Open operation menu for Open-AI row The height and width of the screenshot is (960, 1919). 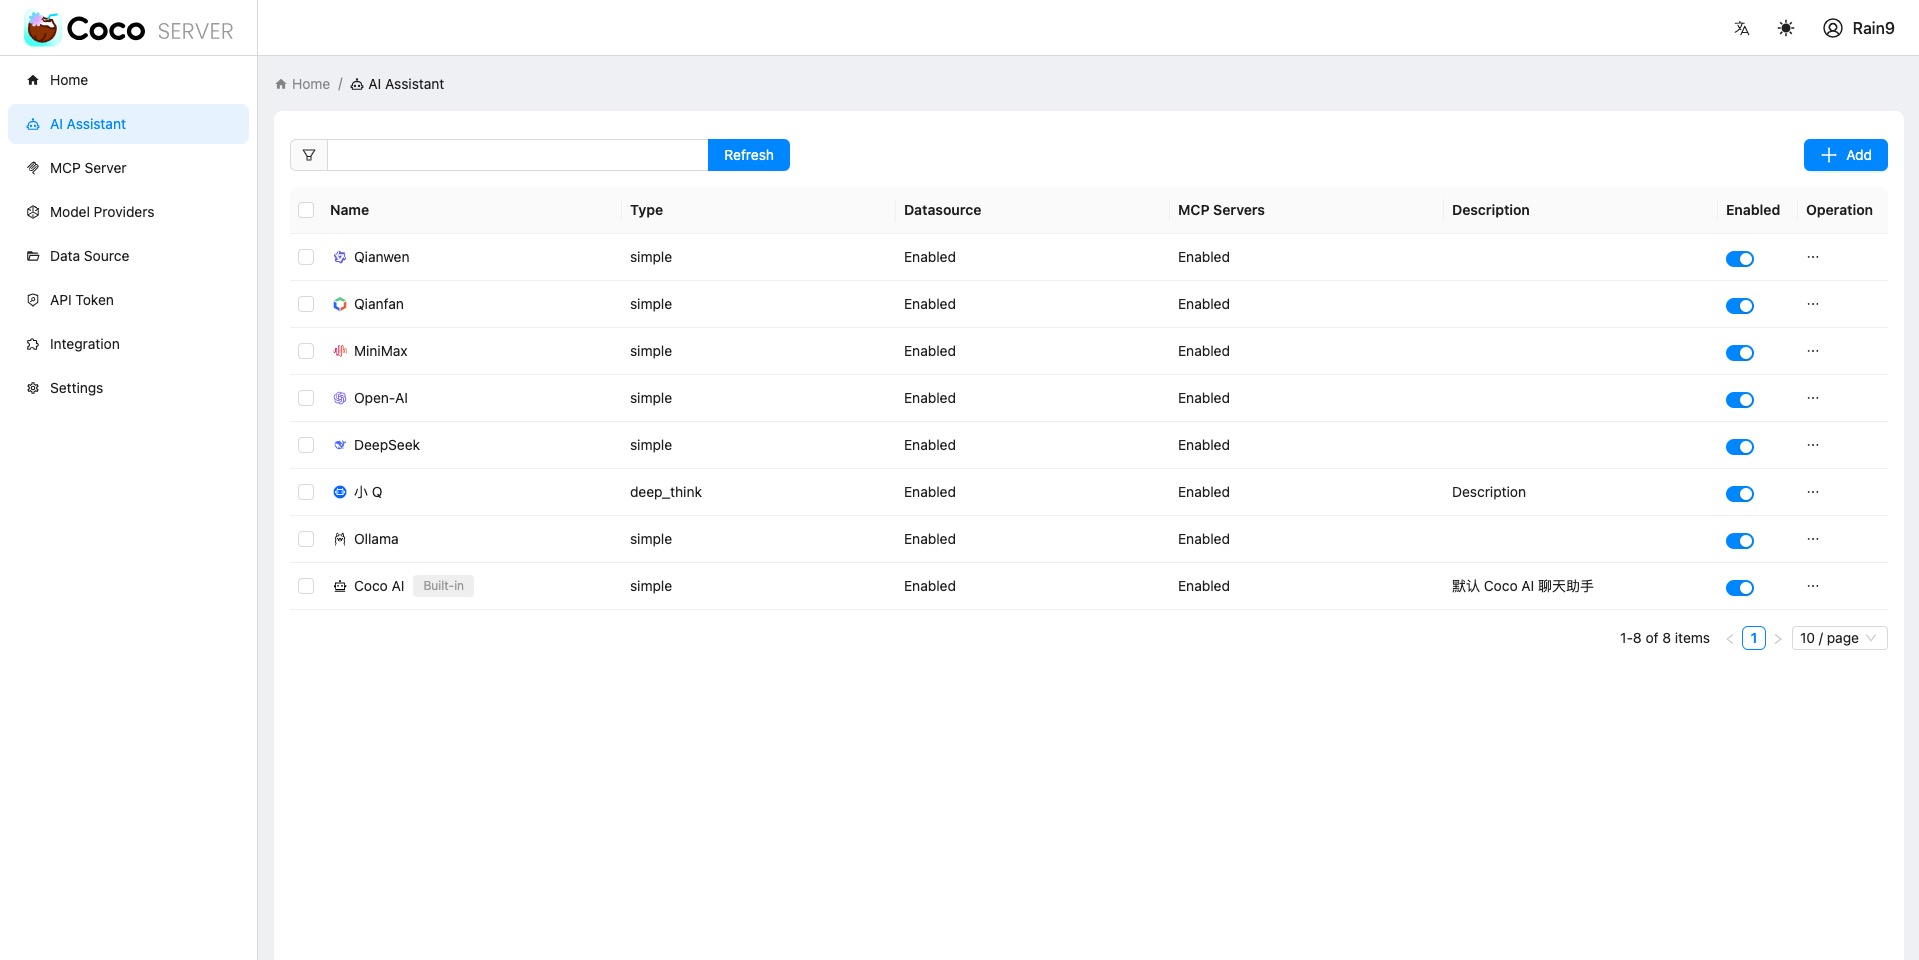1813,398
